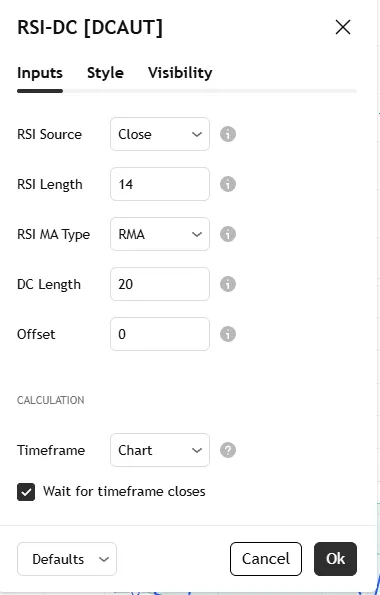This screenshot has width=380, height=595.
Task: Click the RSI-DC [DCAUT] dialog title
Action: pos(90,28)
